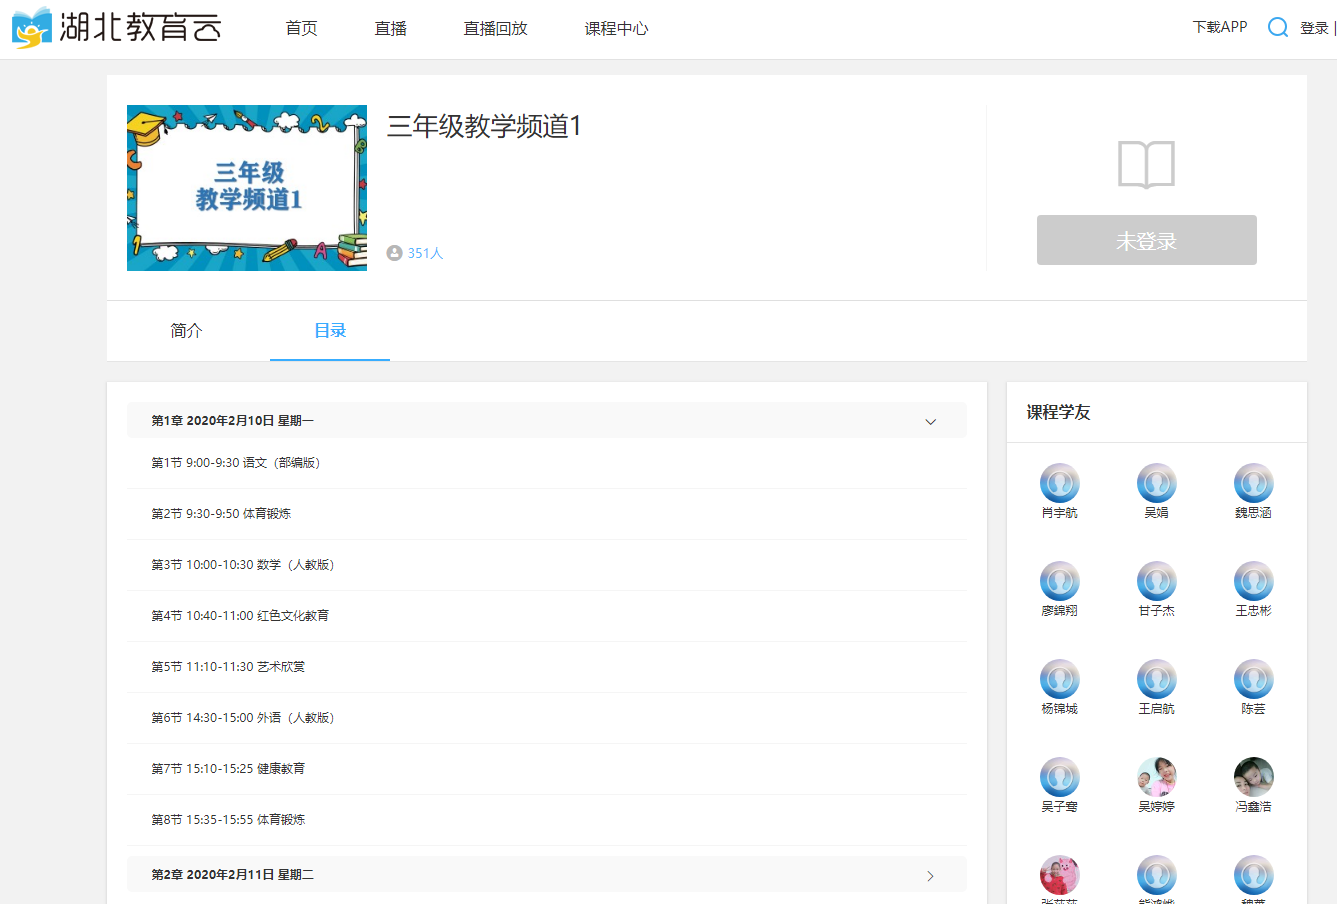Click the 三年级教学频道1 course thumbnail
1337x904 pixels.
[x=247, y=188]
